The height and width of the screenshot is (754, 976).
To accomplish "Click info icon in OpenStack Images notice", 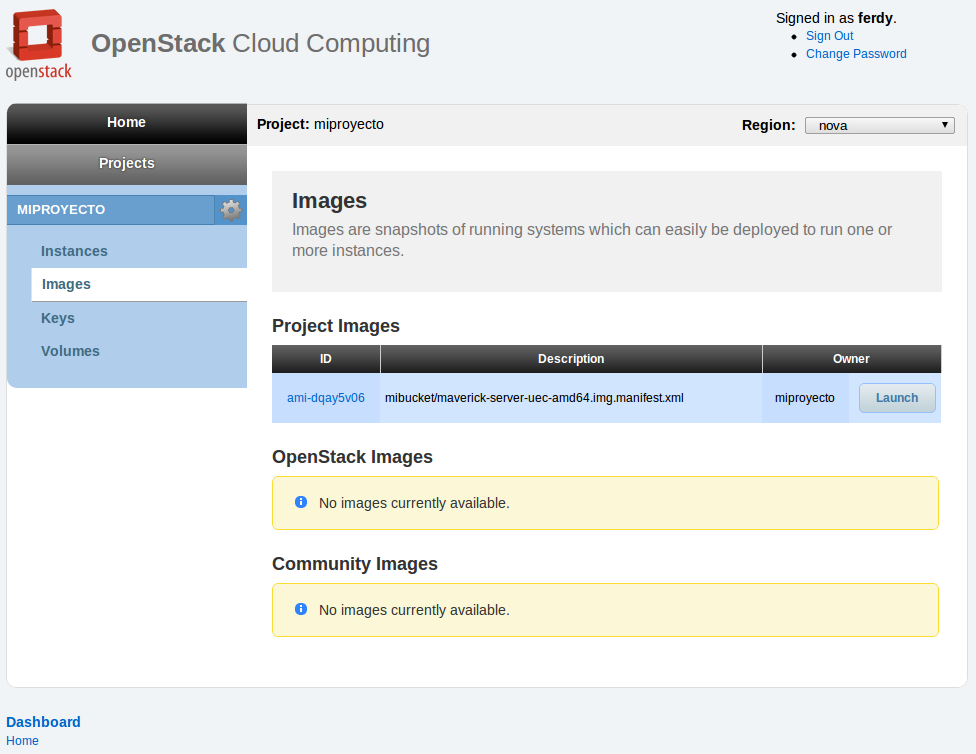I will coord(301,502).
